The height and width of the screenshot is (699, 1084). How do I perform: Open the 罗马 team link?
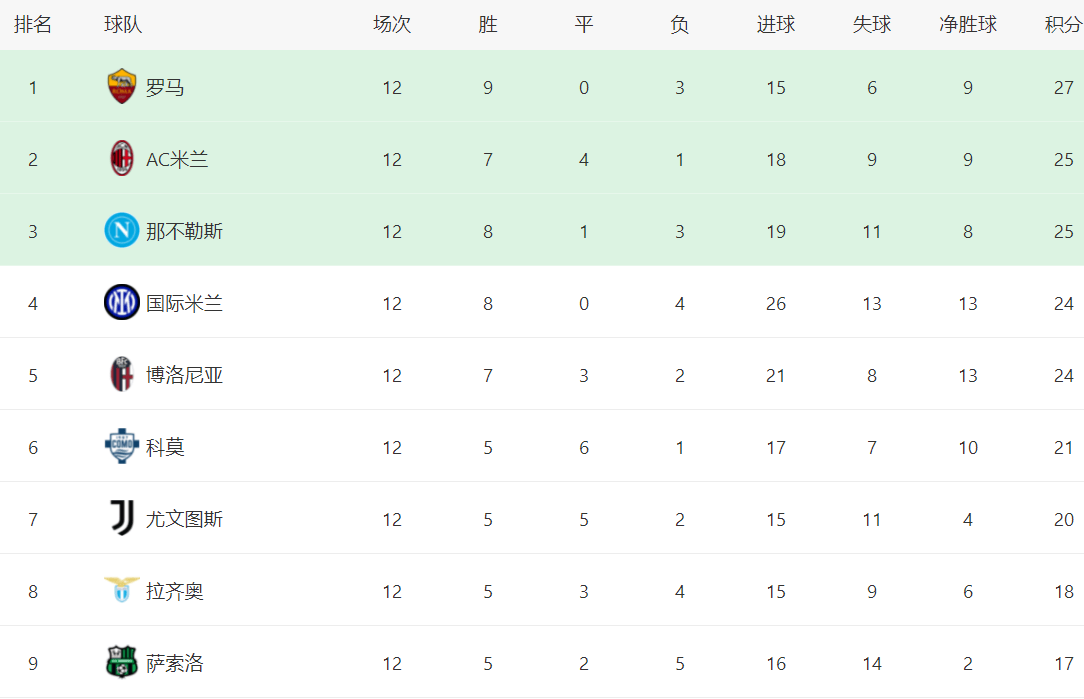coord(165,88)
